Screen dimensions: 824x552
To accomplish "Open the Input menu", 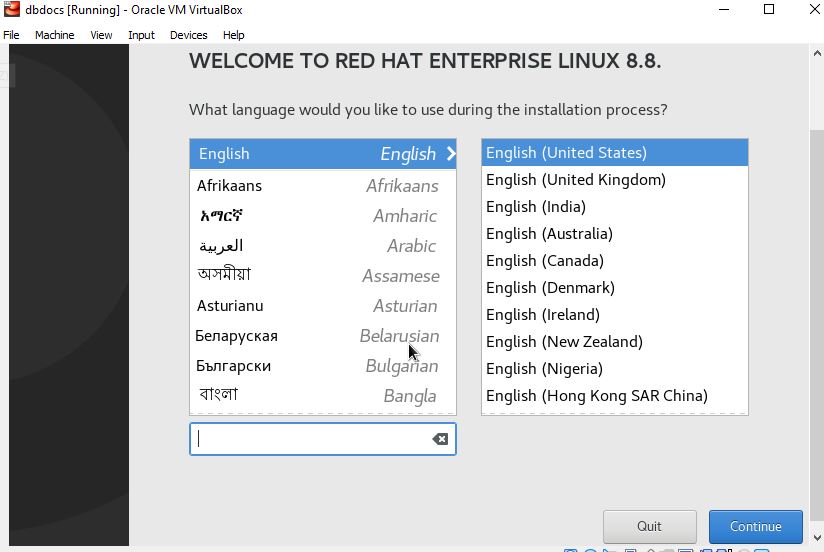I will (x=141, y=35).
